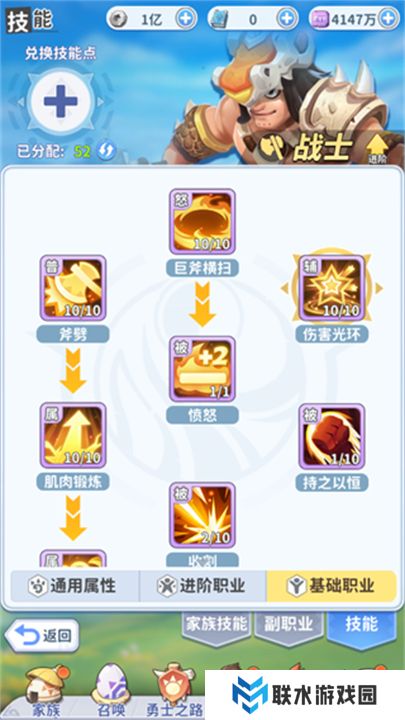The width and height of the screenshot is (405, 720).
Task: Tap the 肌肉锻炼 attribute skill icon
Action: coord(73,436)
